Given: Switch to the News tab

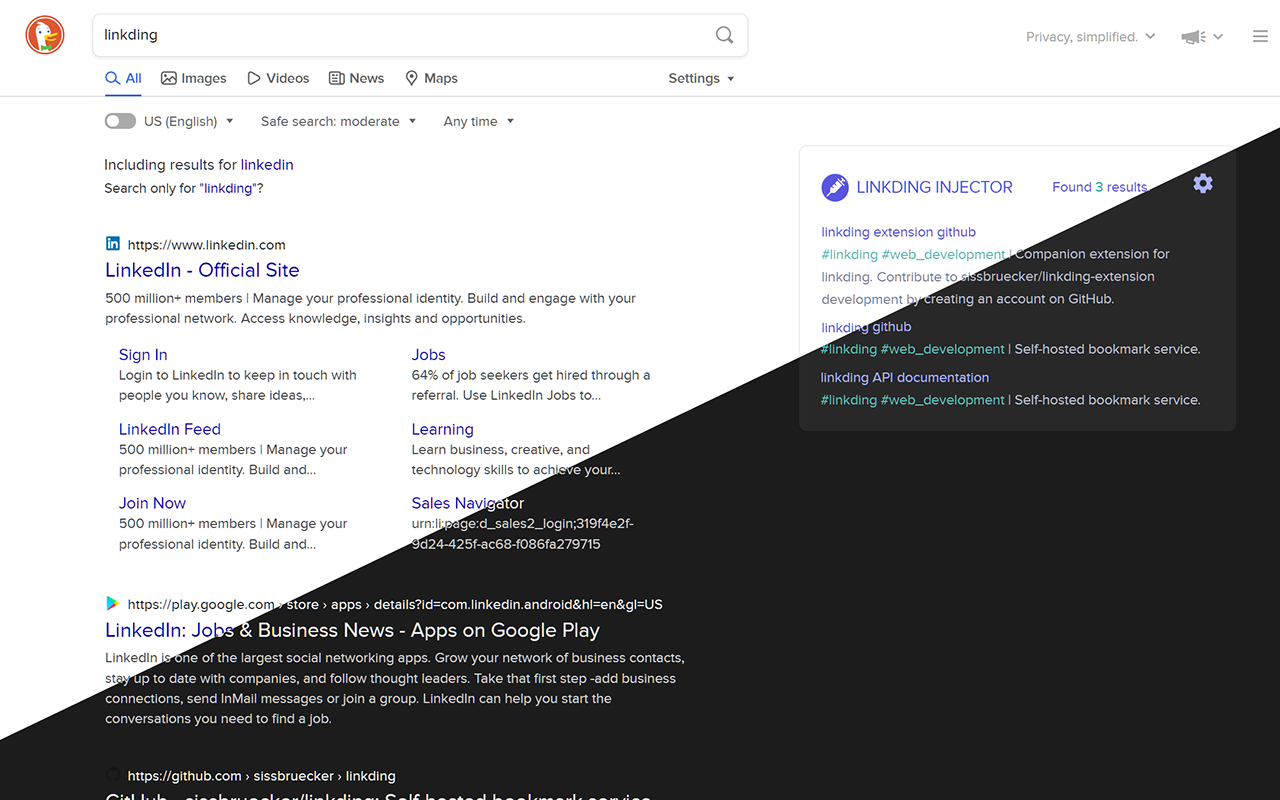Looking at the screenshot, I should 356,77.
